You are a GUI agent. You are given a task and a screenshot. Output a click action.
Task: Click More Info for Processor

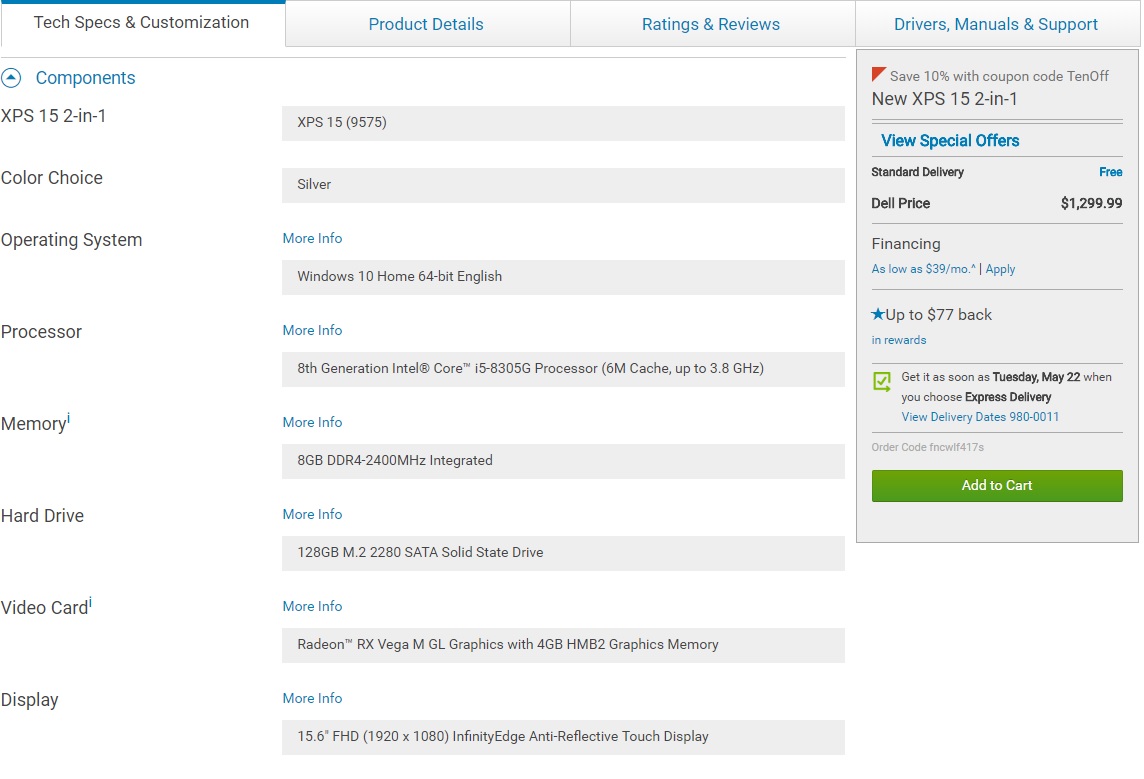[312, 330]
